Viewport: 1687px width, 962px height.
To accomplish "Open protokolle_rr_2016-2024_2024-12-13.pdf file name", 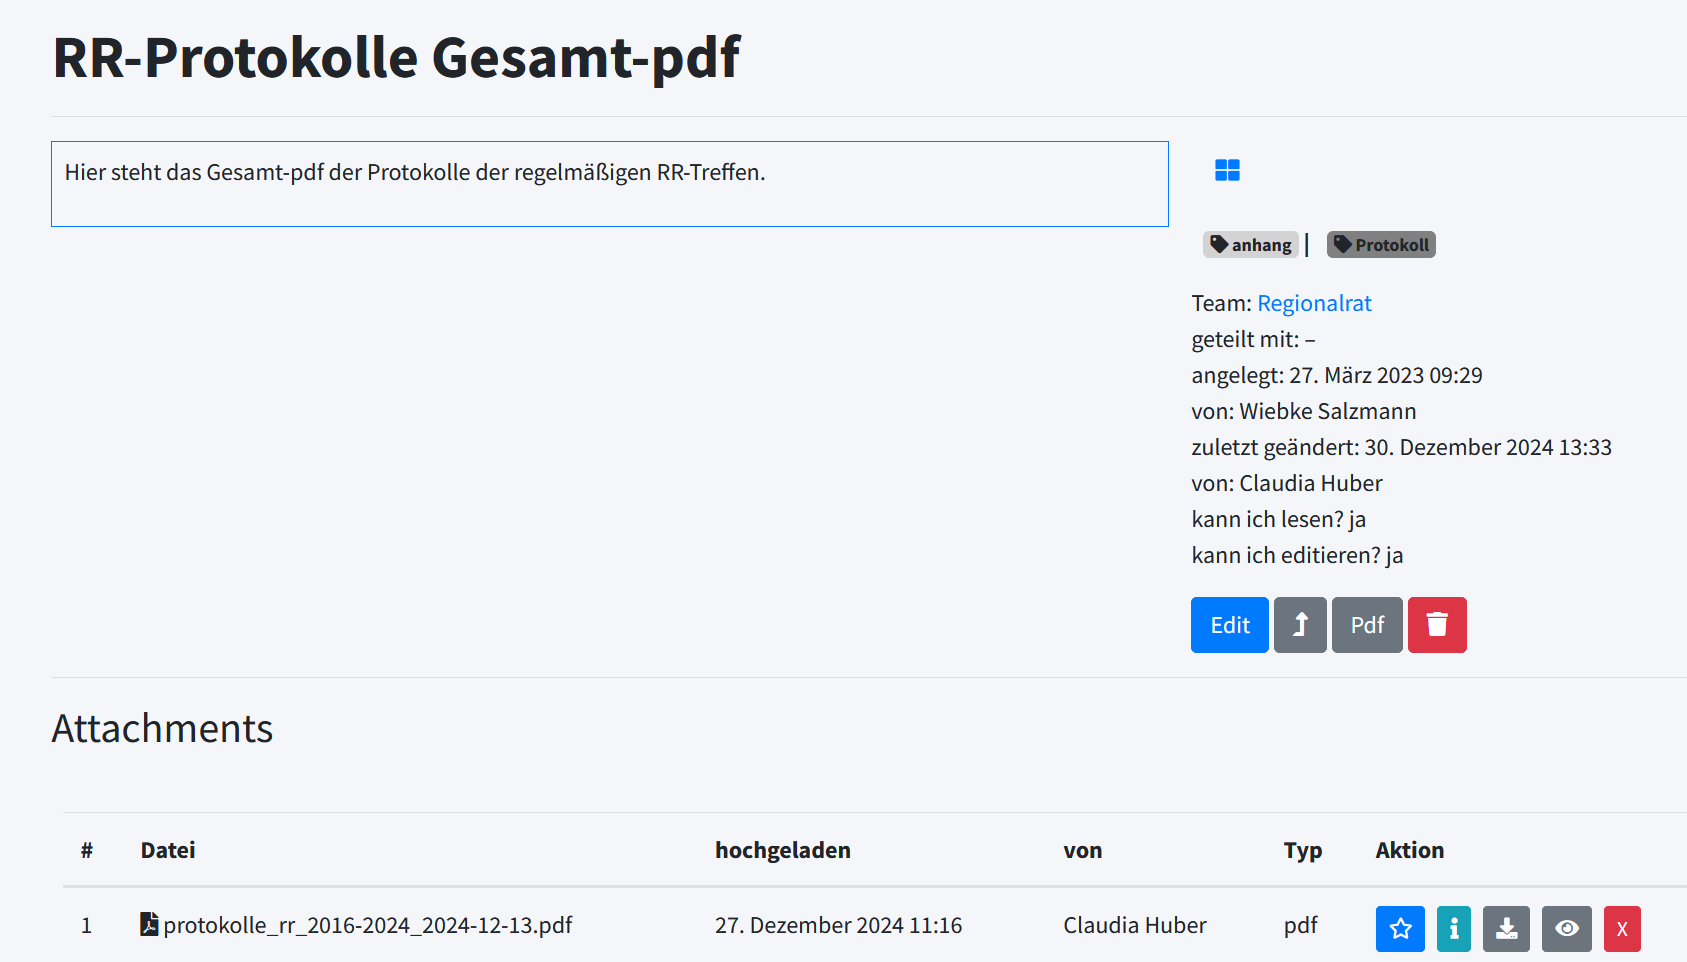I will coord(368,925).
